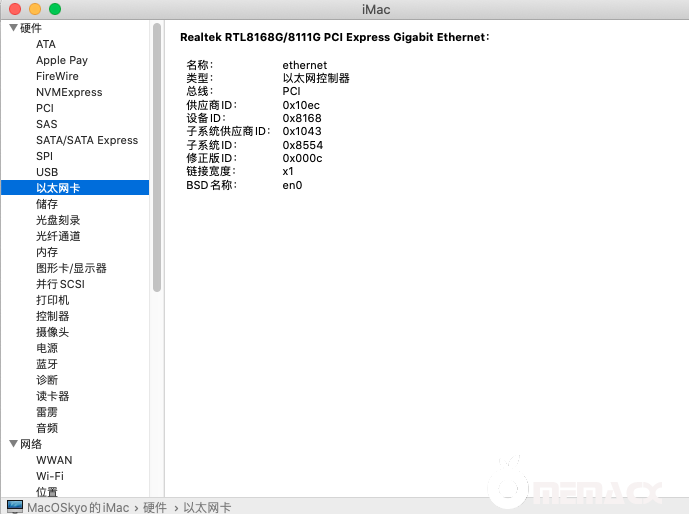Open 音频 hardware entry
689x514 pixels.
point(47,428)
